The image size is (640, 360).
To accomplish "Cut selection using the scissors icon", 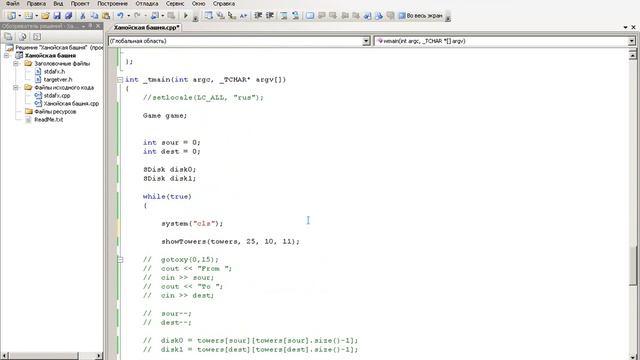I will coord(82,16).
